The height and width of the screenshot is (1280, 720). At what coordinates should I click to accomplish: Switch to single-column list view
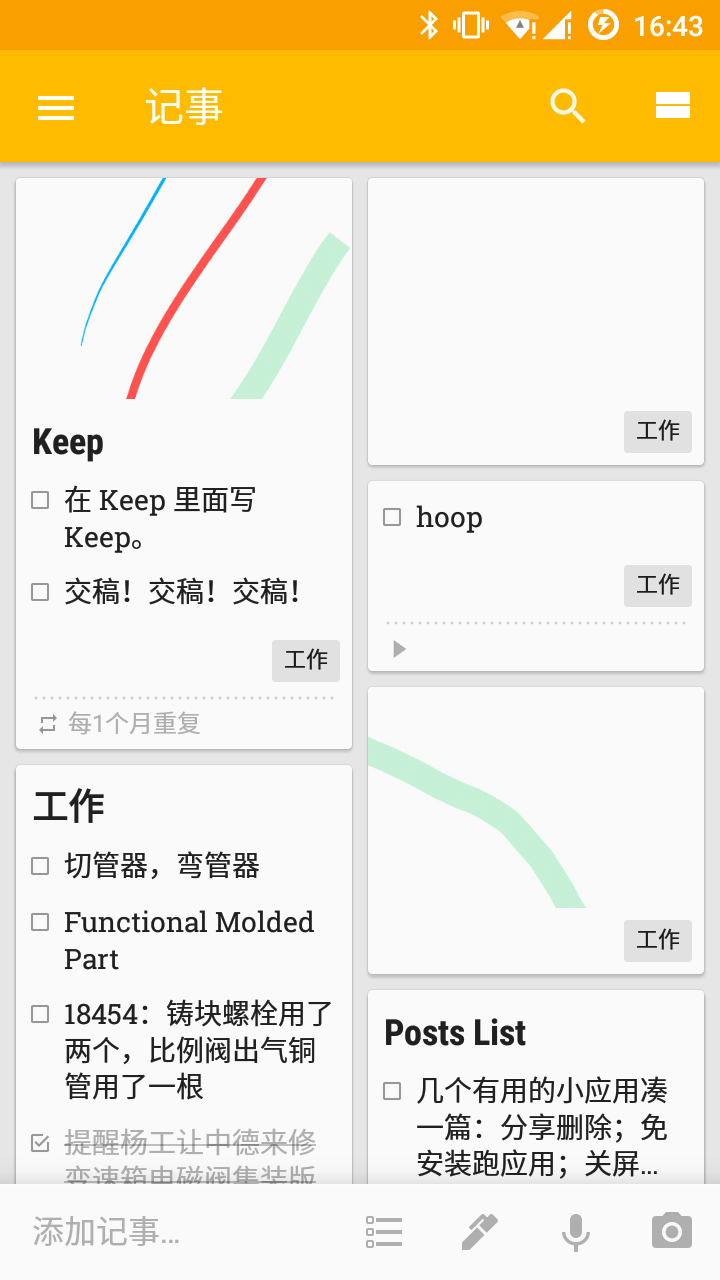click(x=673, y=106)
